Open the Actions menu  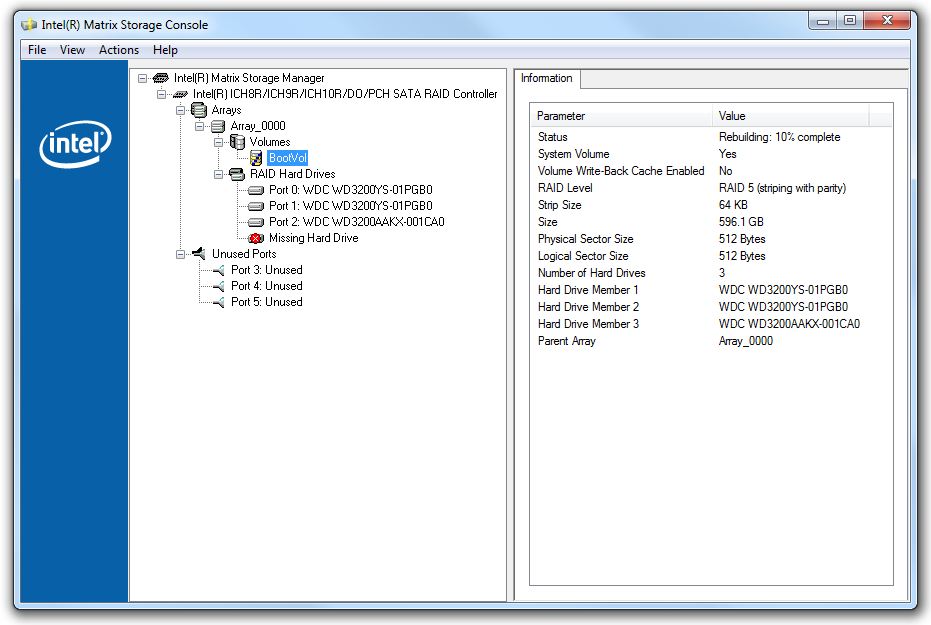(x=119, y=50)
